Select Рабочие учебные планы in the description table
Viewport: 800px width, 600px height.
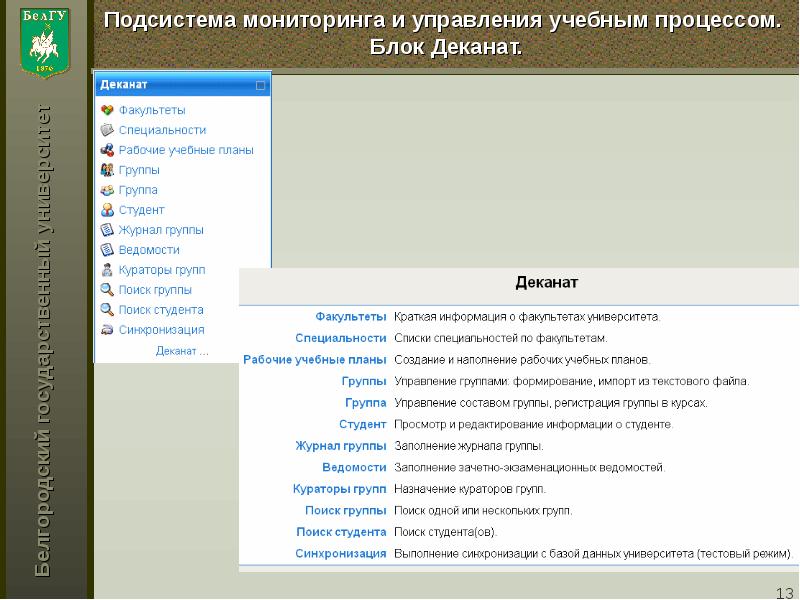(x=314, y=359)
